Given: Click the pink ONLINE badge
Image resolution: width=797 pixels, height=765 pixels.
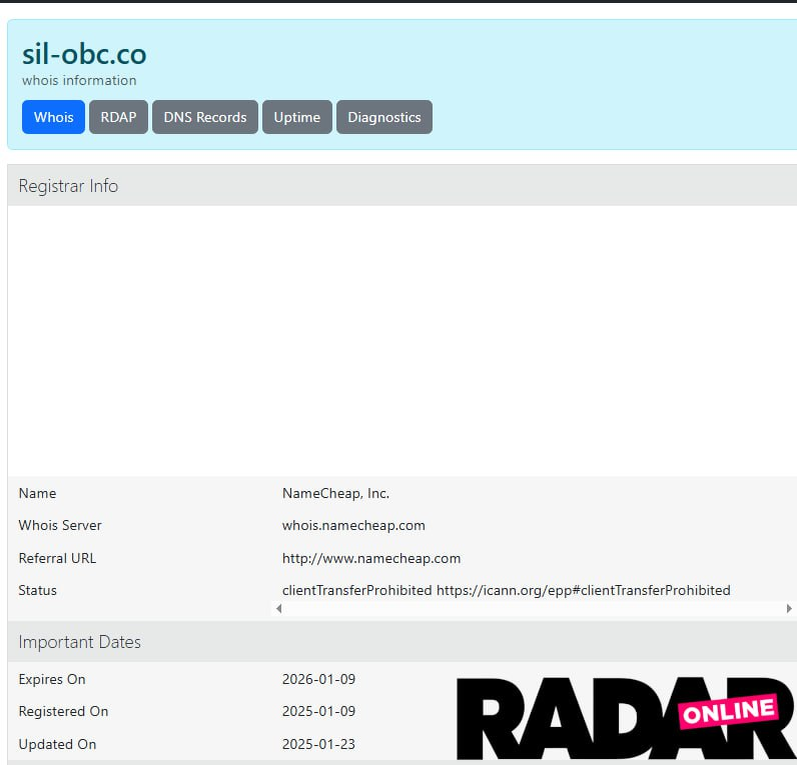Looking at the screenshot, I should tap(729, 711).
